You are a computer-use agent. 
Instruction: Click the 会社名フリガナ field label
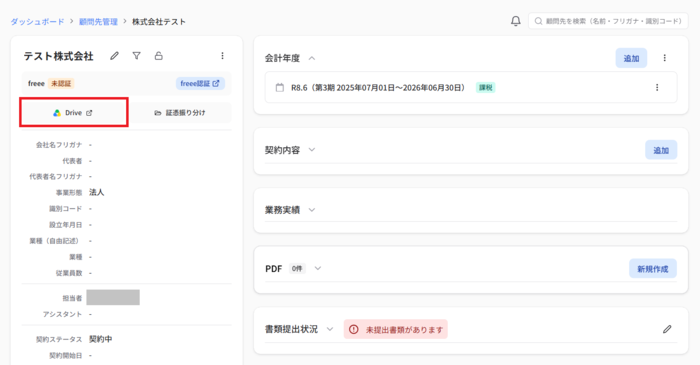pos(59,145)
